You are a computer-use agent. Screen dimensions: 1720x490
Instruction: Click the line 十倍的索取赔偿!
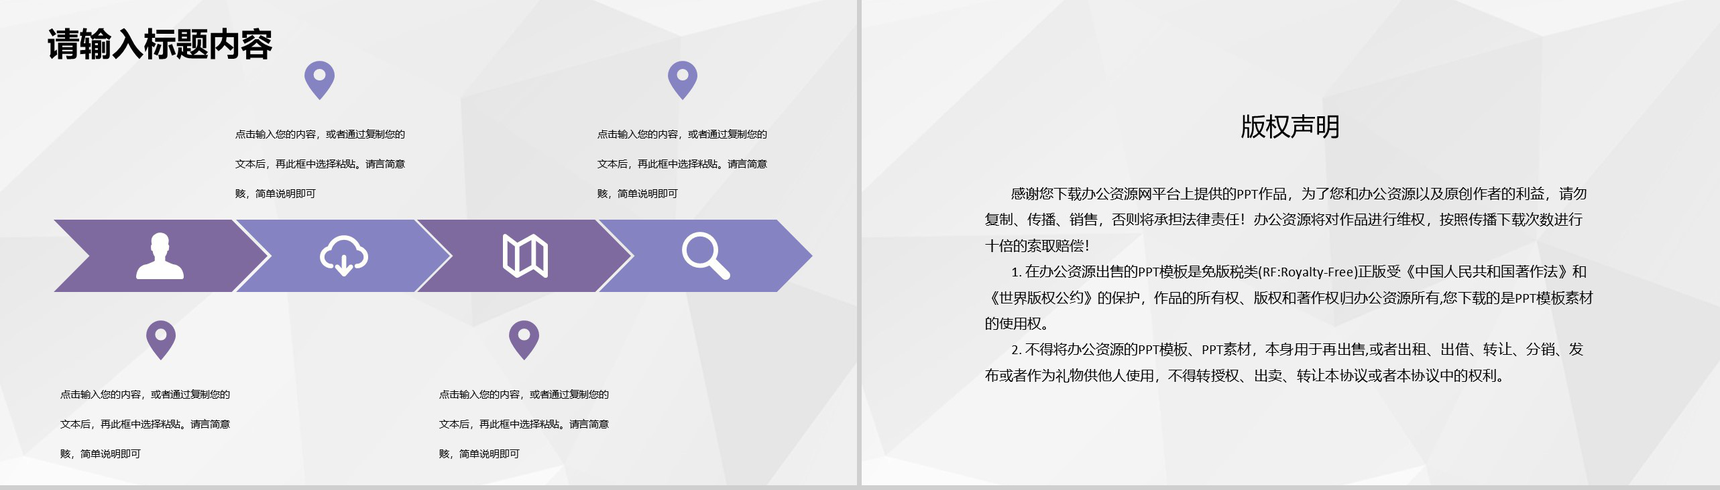1037,245
